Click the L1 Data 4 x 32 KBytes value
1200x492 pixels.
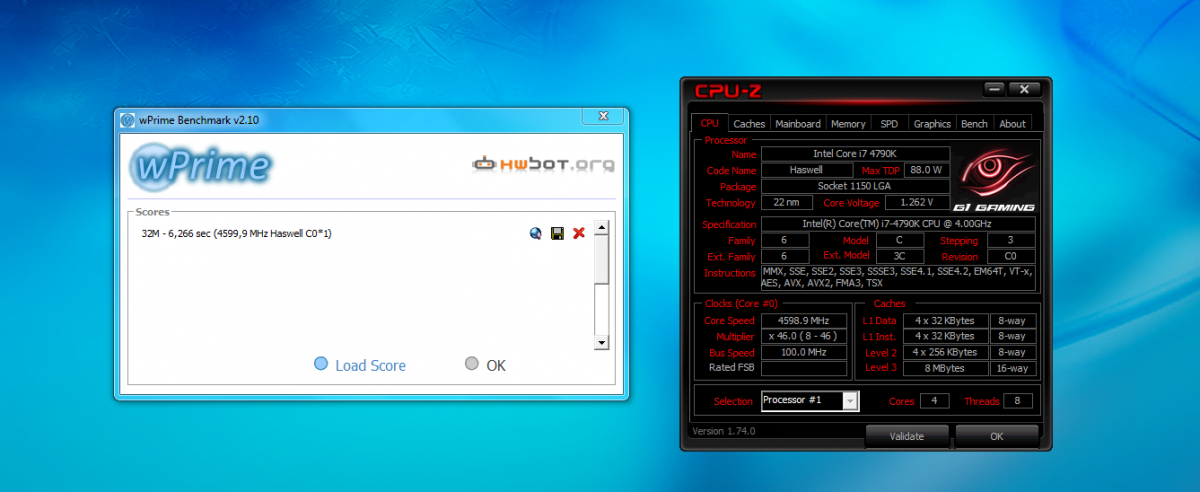click(945, 321)
